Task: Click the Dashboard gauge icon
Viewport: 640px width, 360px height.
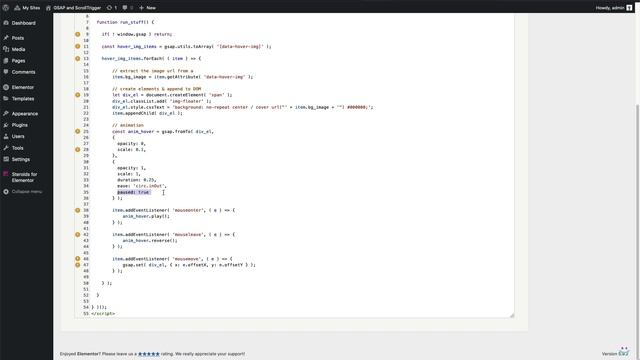Action: pyautogui.click(x=6, y=23)
